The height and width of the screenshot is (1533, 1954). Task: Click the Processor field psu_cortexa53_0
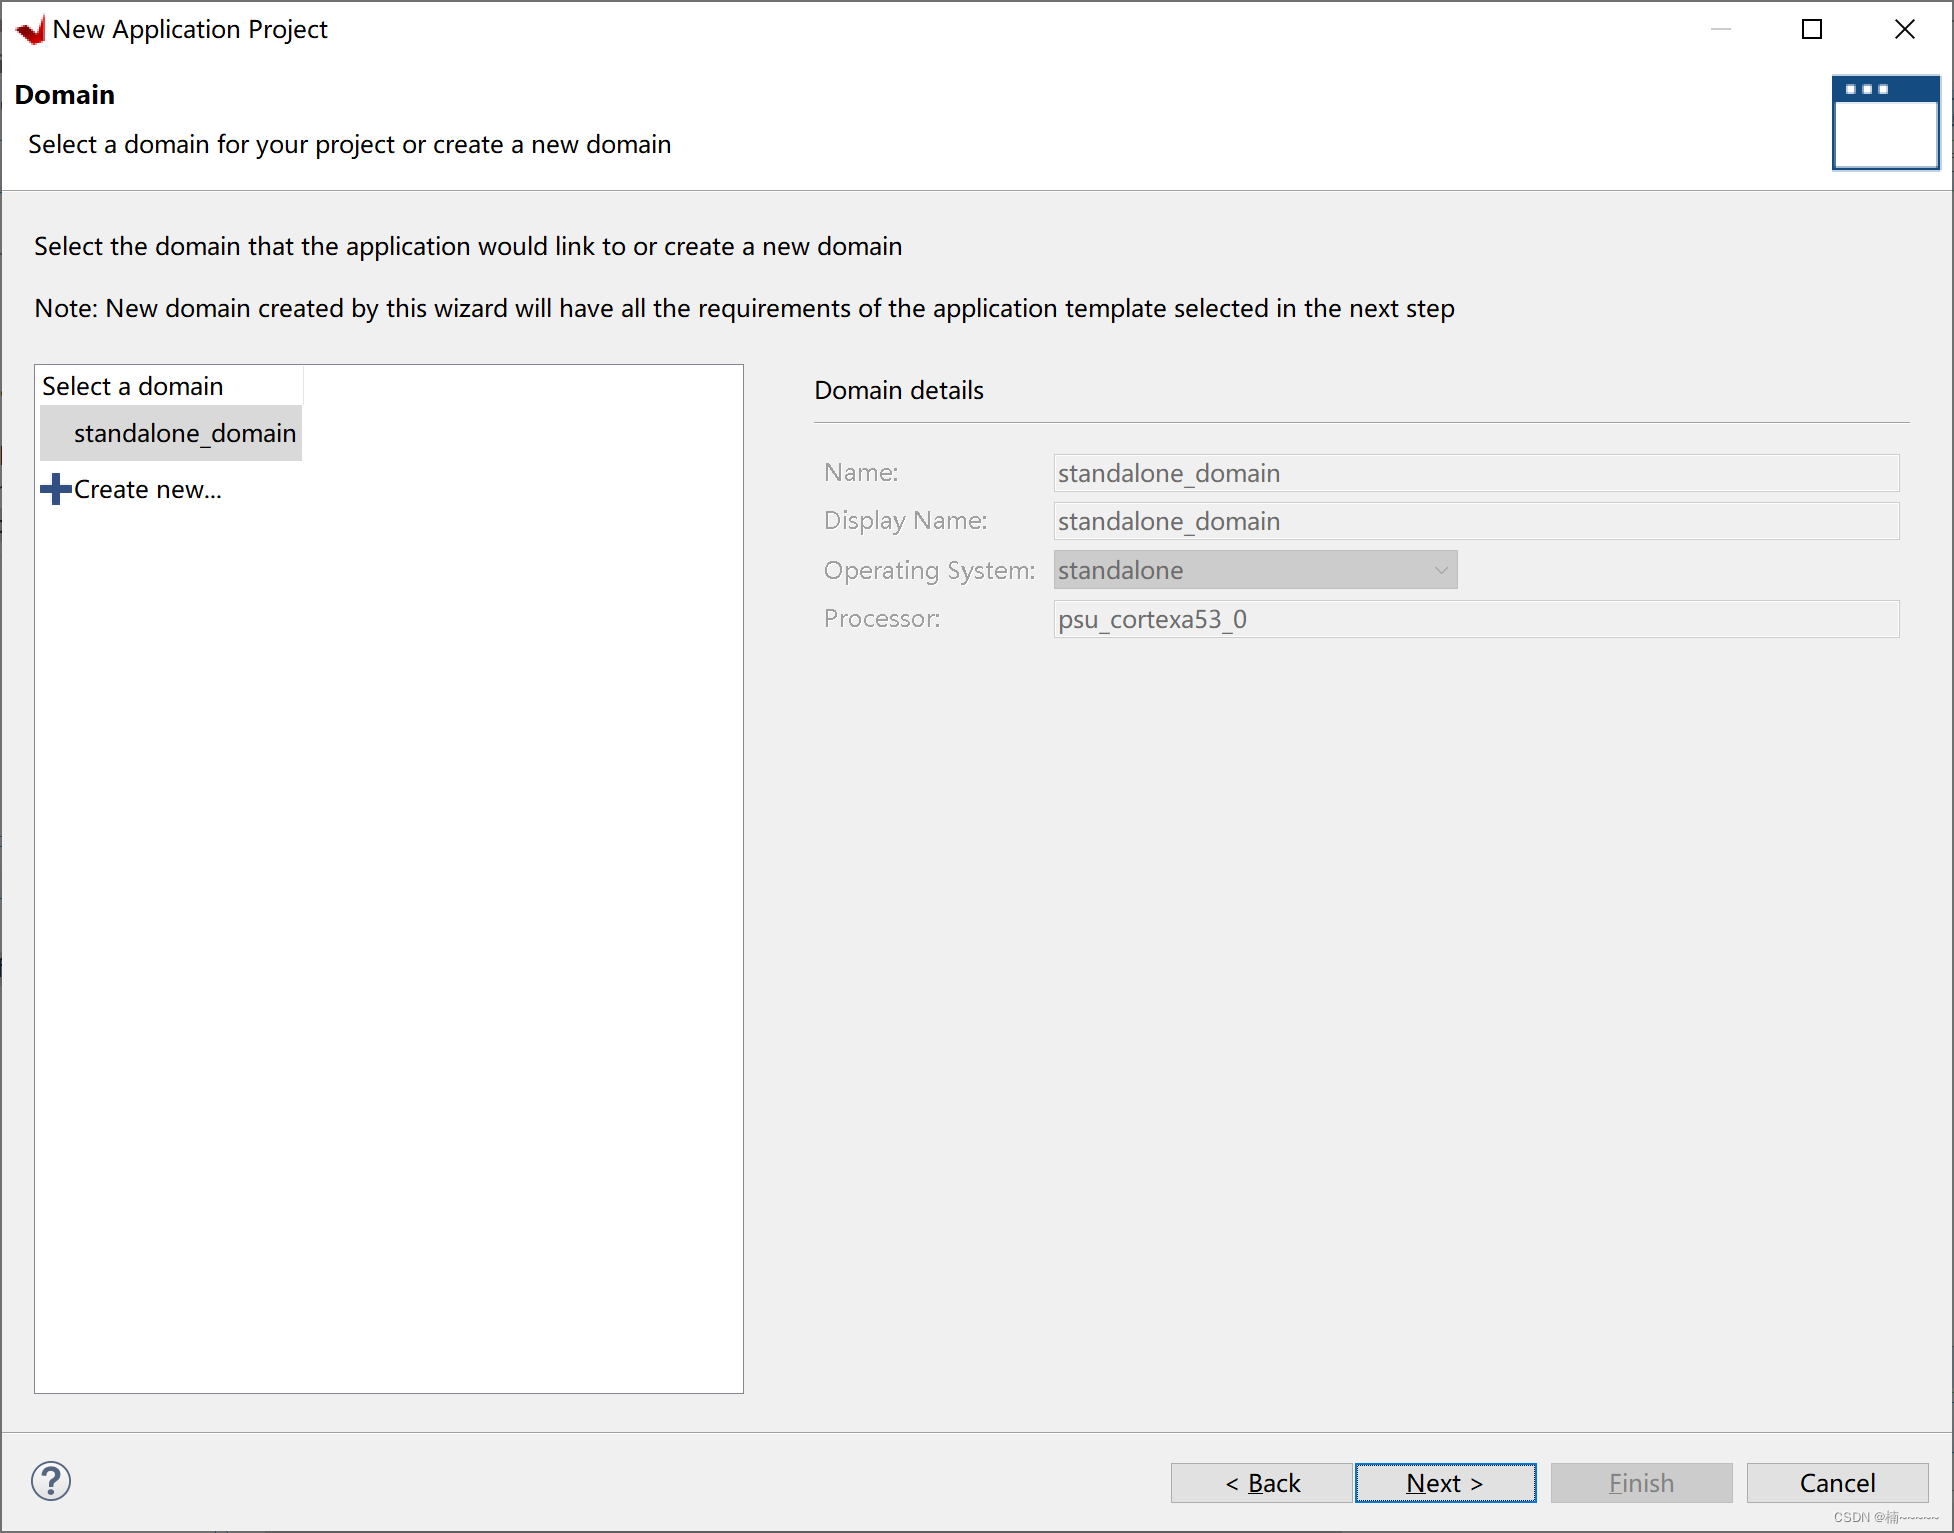(1475, 619)
